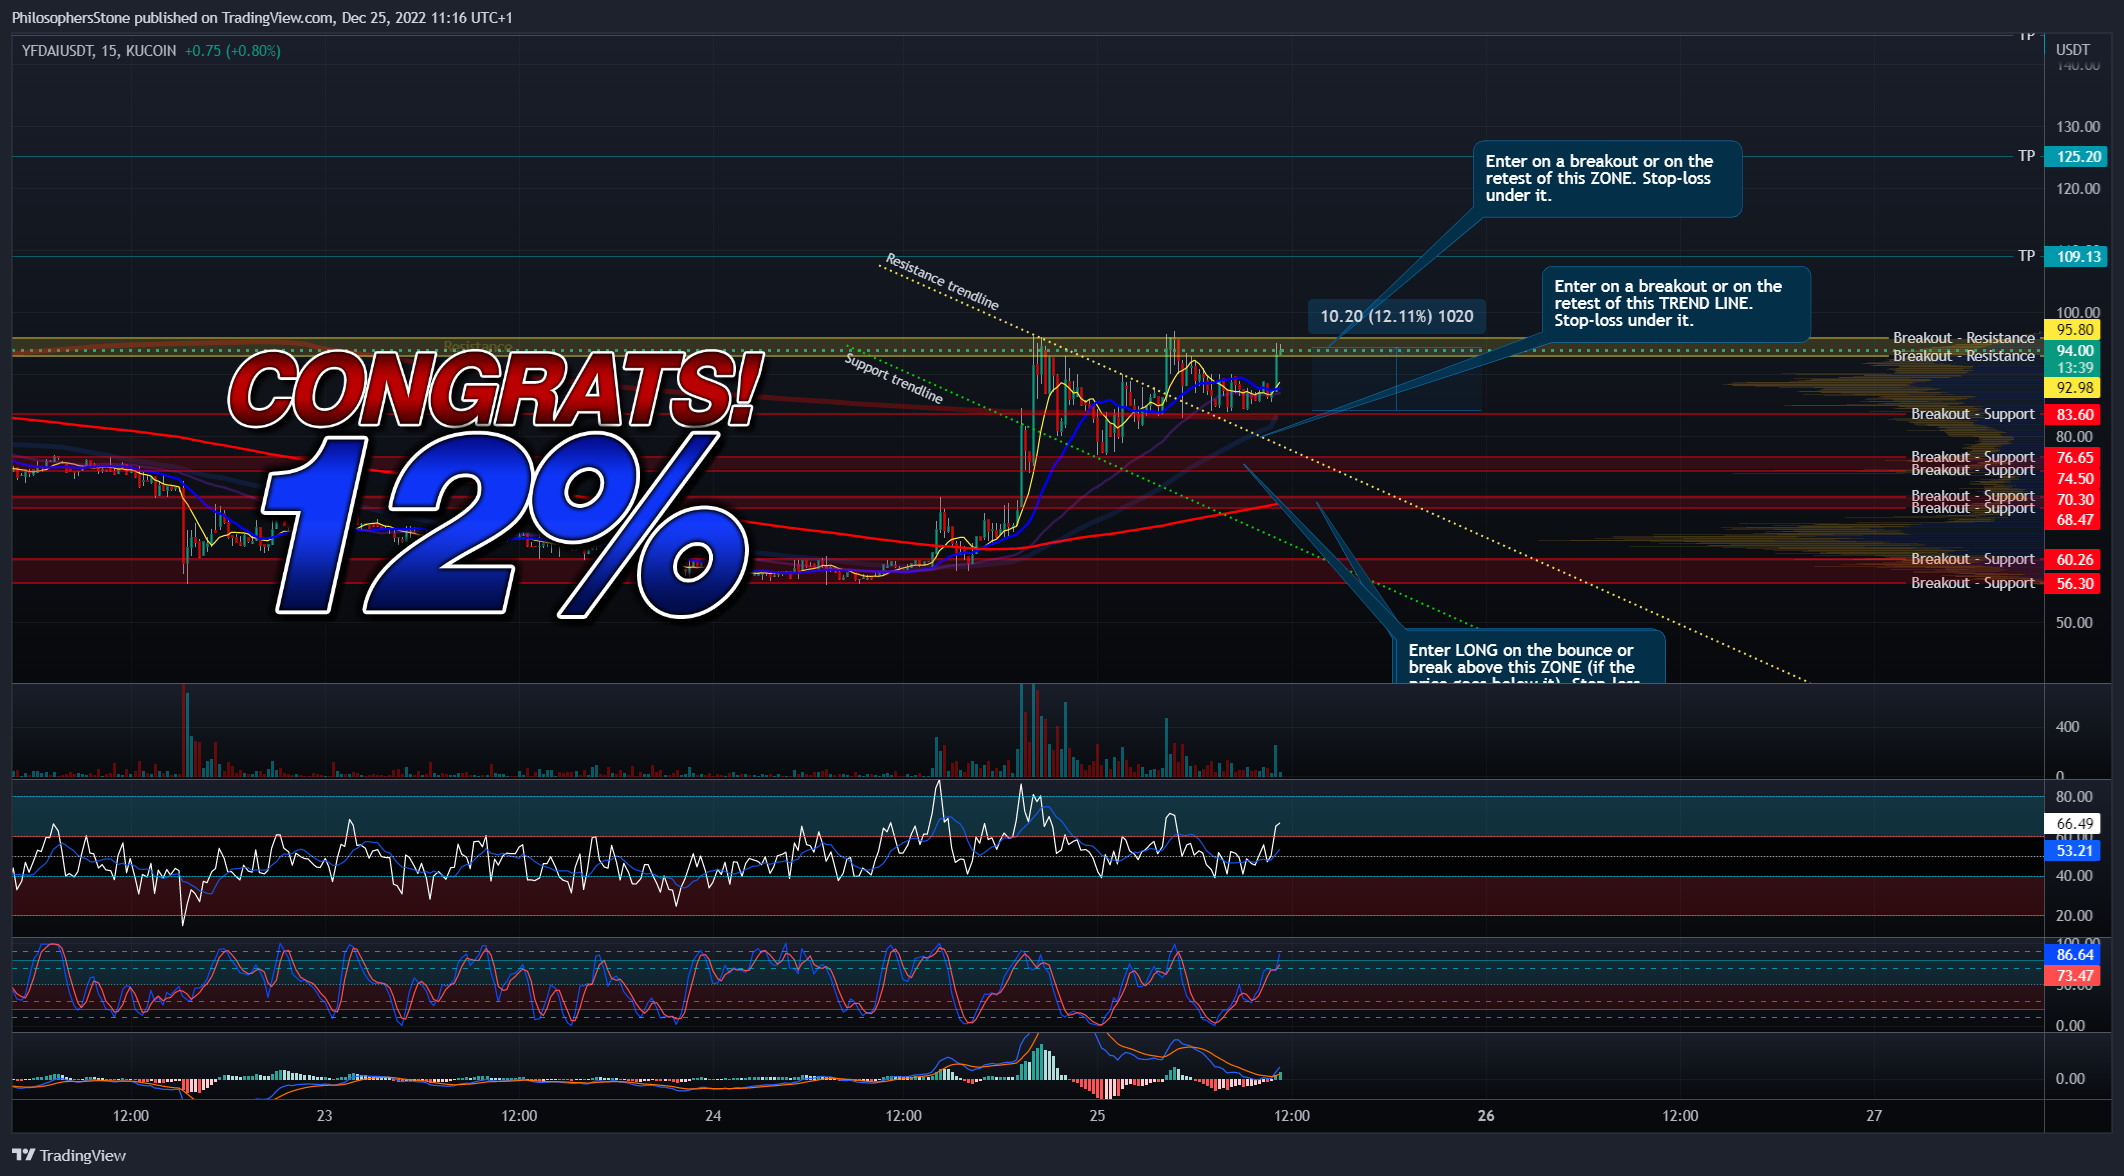2124x1176 pixels.
Task: Click Breakout - Support text beside 60.26
Action: tap(1972, 559)
